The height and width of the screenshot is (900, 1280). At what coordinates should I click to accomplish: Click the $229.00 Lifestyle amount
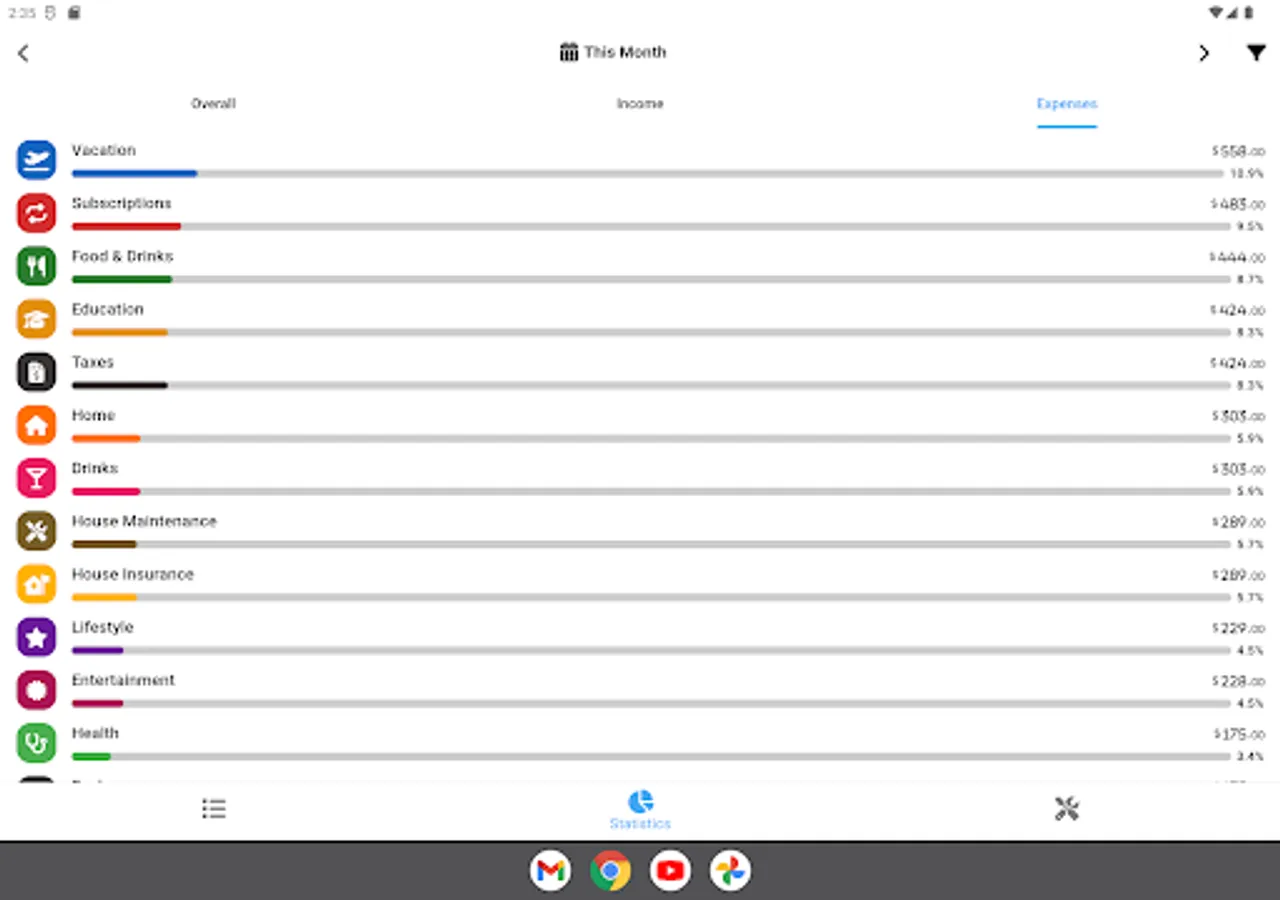pos(1238,628)
